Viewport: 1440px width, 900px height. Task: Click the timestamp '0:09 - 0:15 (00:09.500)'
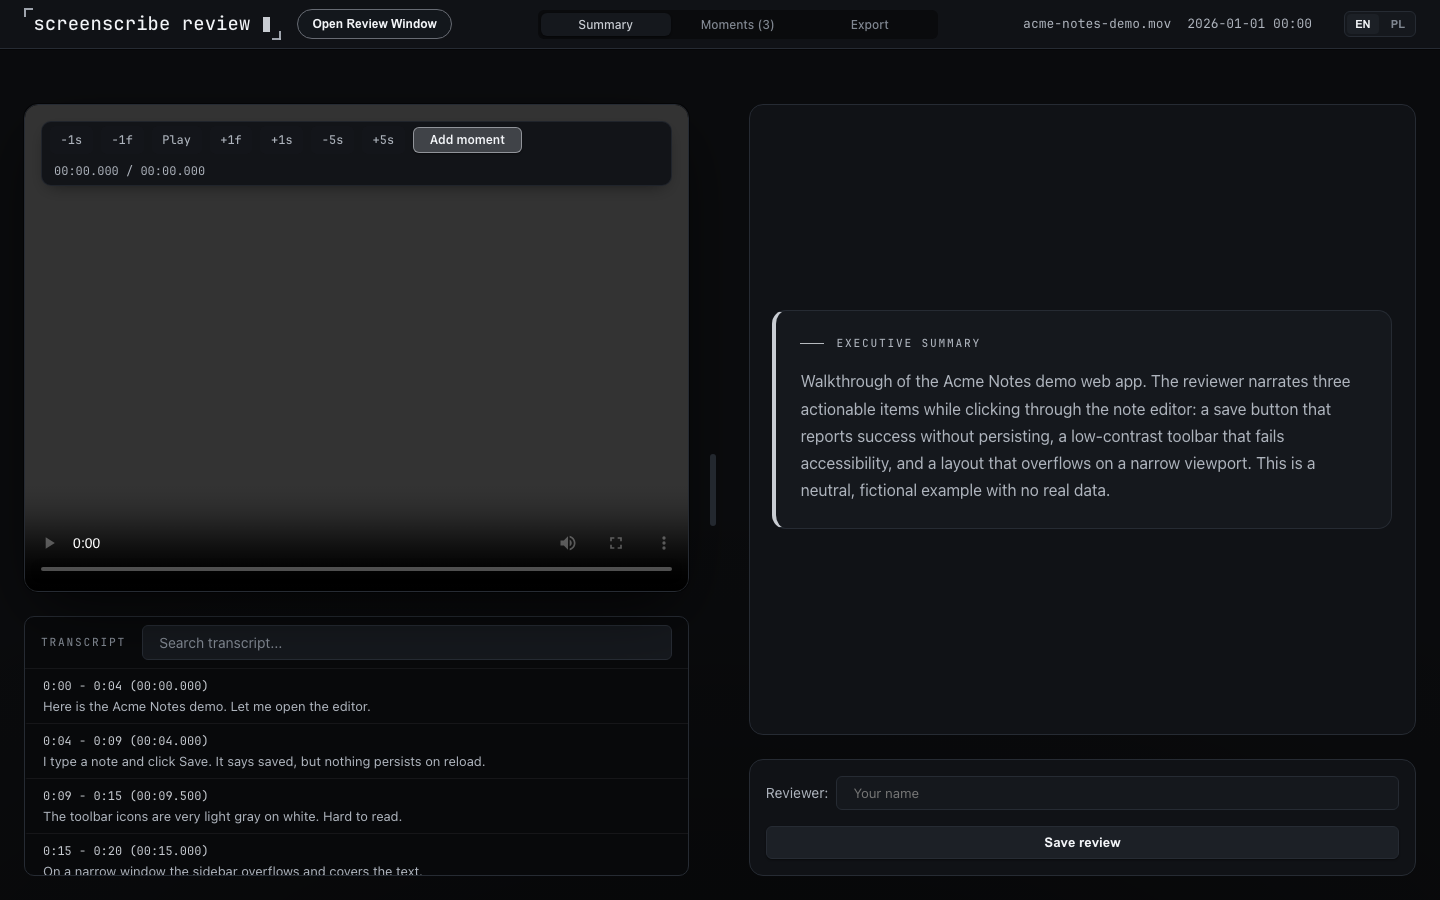click(x=125, y=796)
